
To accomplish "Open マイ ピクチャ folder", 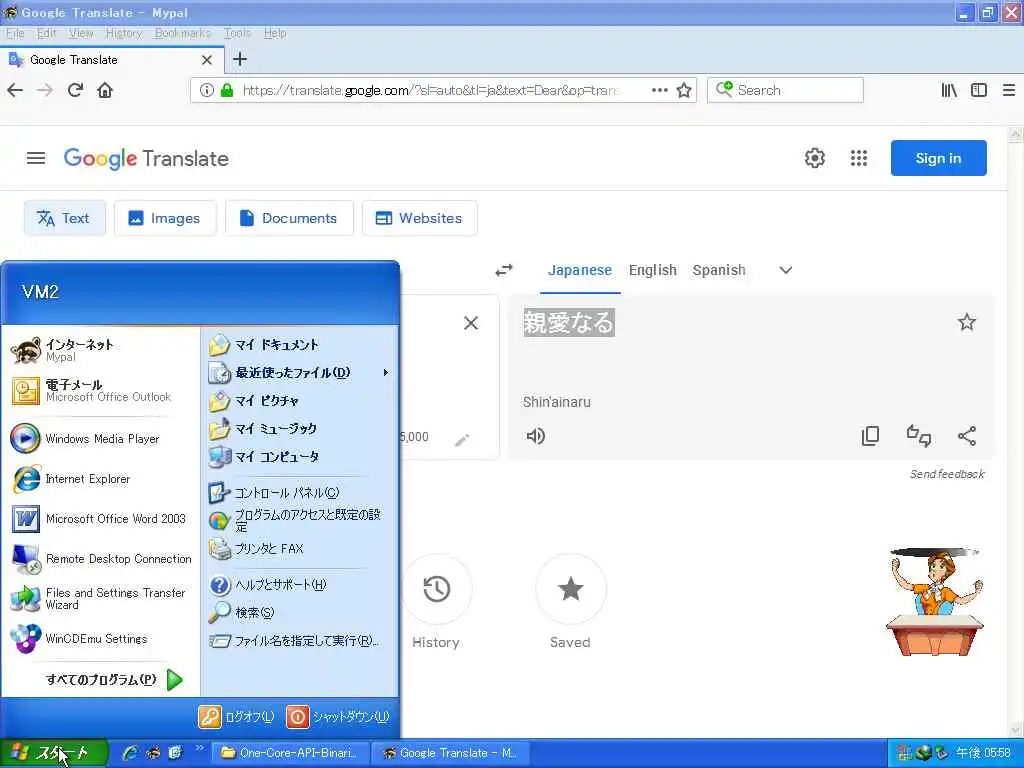I will click(299, 400).
